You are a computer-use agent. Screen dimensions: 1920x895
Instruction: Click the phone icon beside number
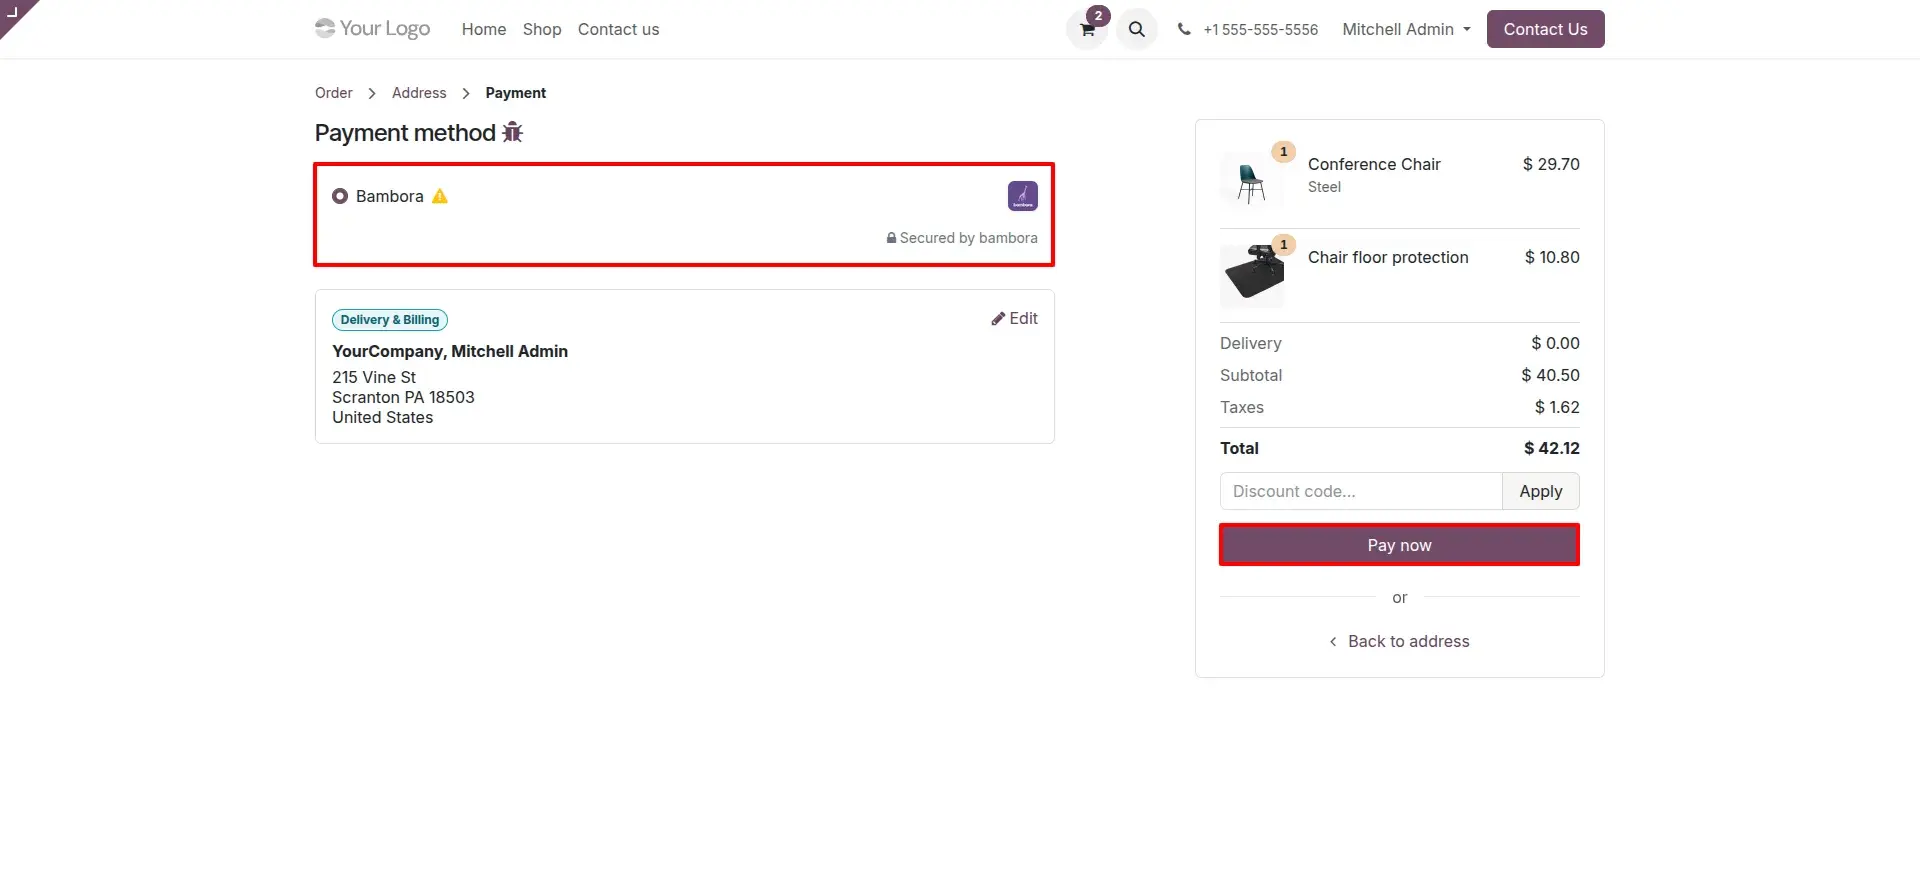click(x=1184, y=29)
